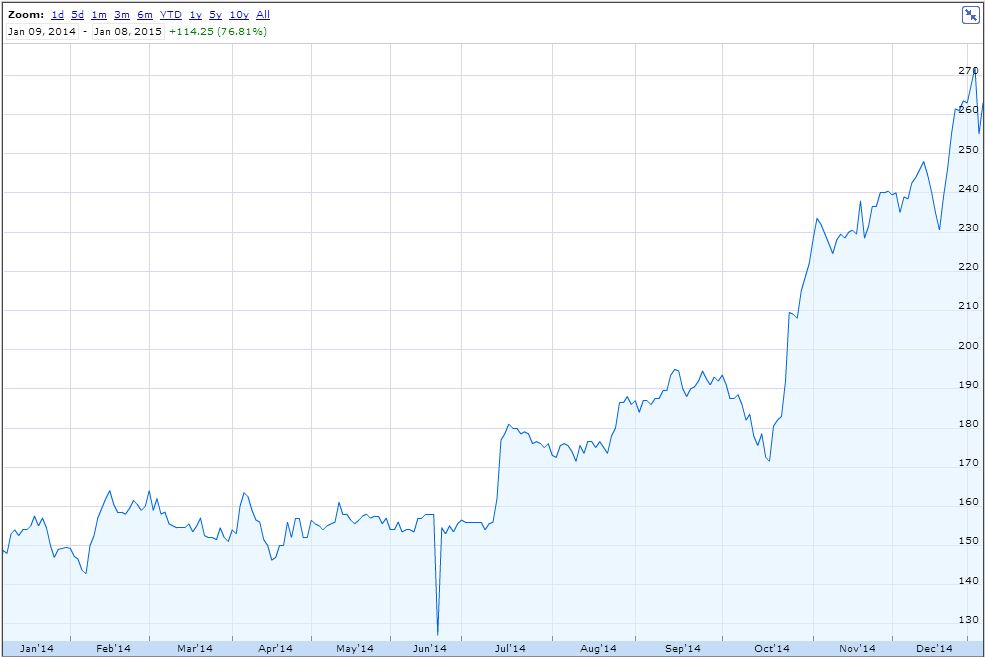Set zoom range to 5d
The image size is (986, 657).
click(x=77, y=14)
